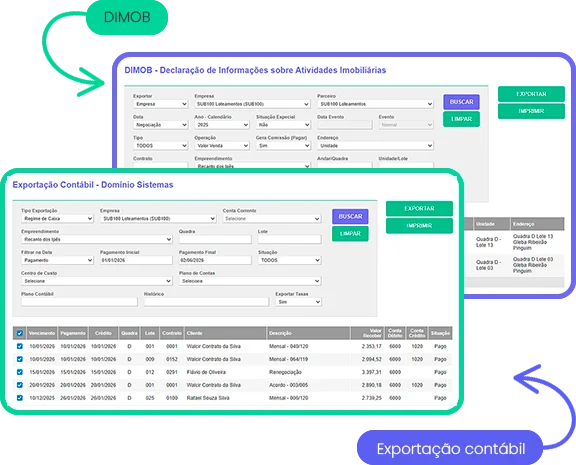Open the Plano de Contas dropdown
Viewport: 576px width, 465px height.
point(250,281)
